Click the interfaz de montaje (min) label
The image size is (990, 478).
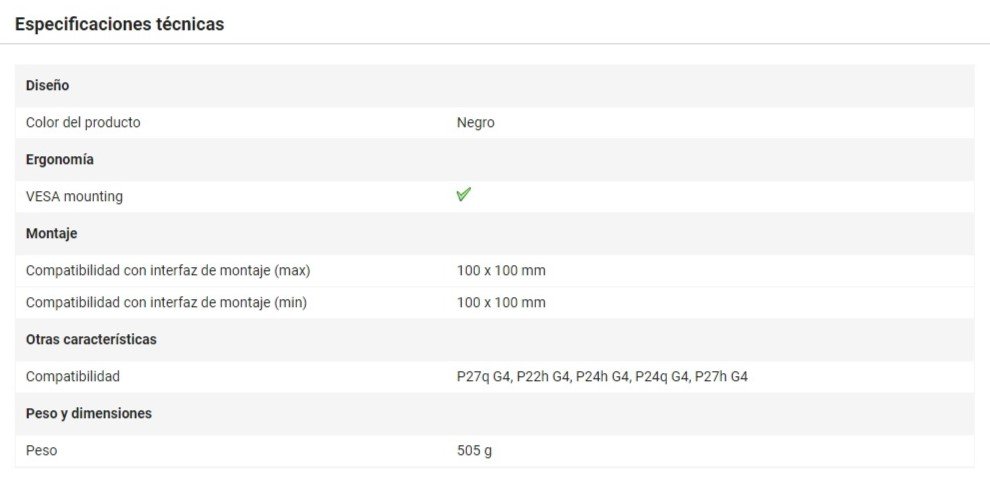point(166,303)
